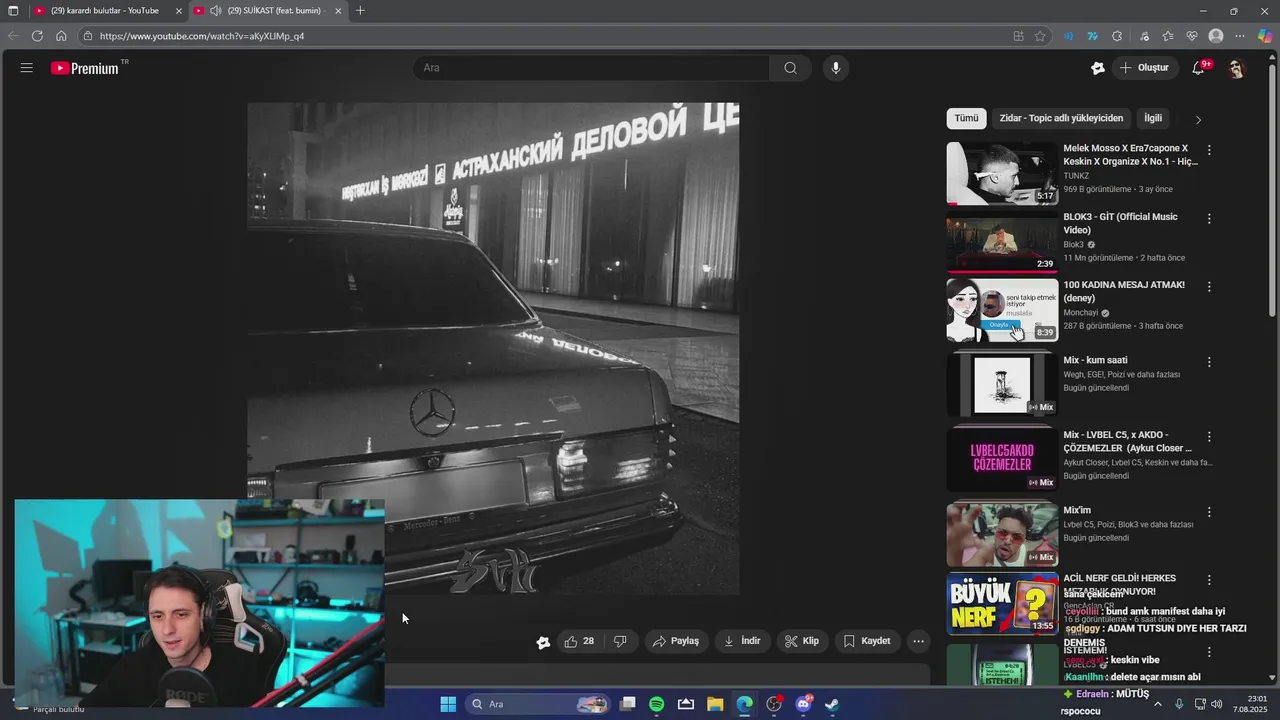Switch to SUİKAST (feat. bumin) tab
The height and width of the screenshot is (720, 1280).
click(267, 11)
